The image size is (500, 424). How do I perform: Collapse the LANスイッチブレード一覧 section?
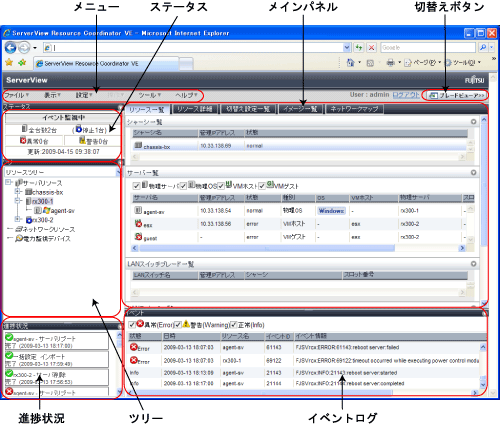(x=473, y=264)
